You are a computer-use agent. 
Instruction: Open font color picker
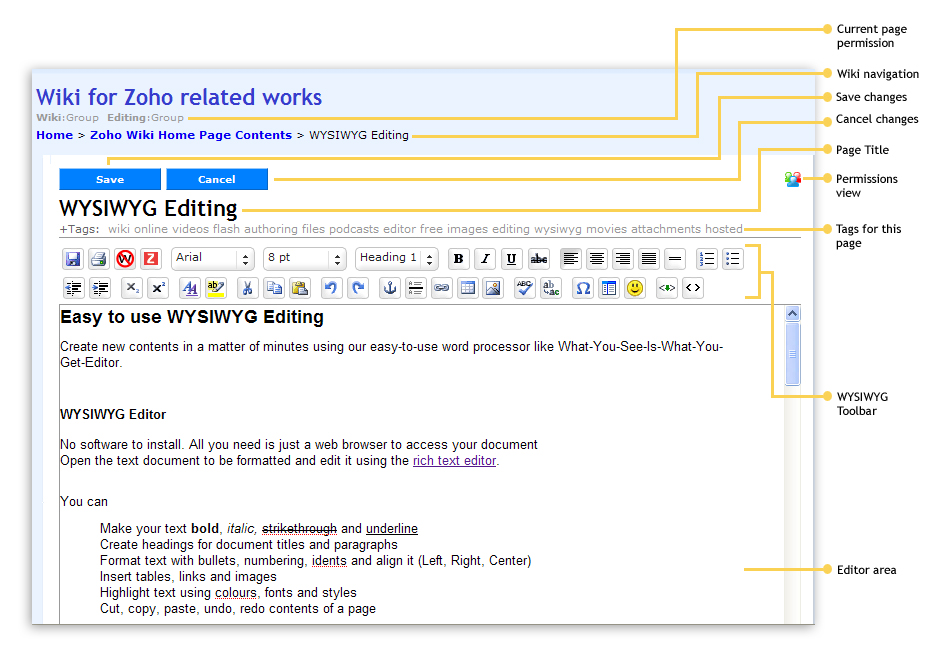[190, 288]
